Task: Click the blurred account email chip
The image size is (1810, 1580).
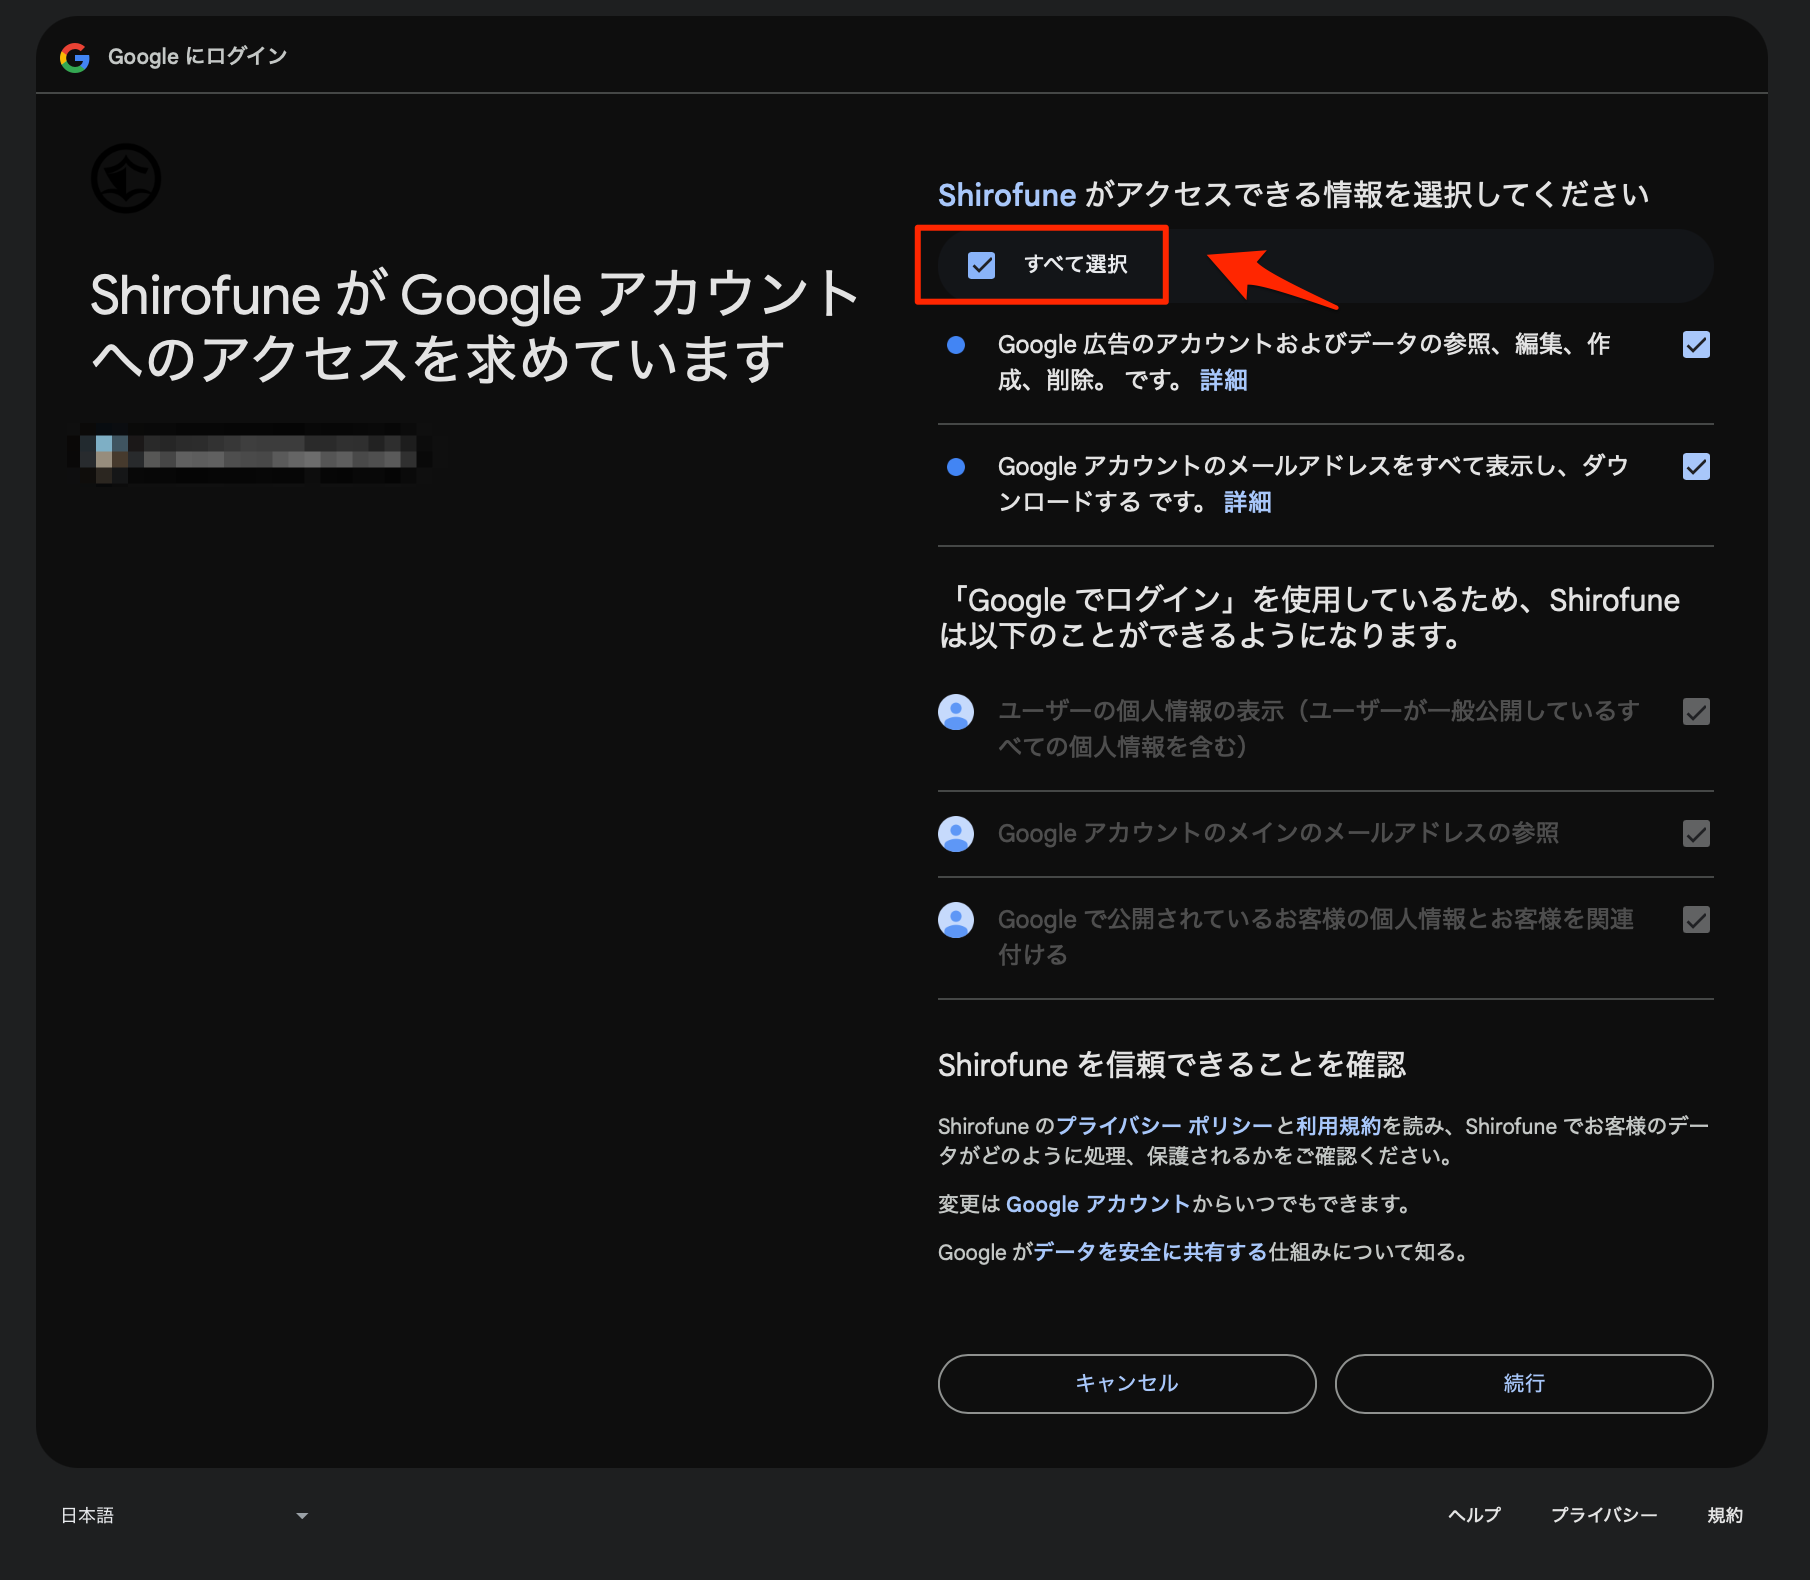Action: 250,453
